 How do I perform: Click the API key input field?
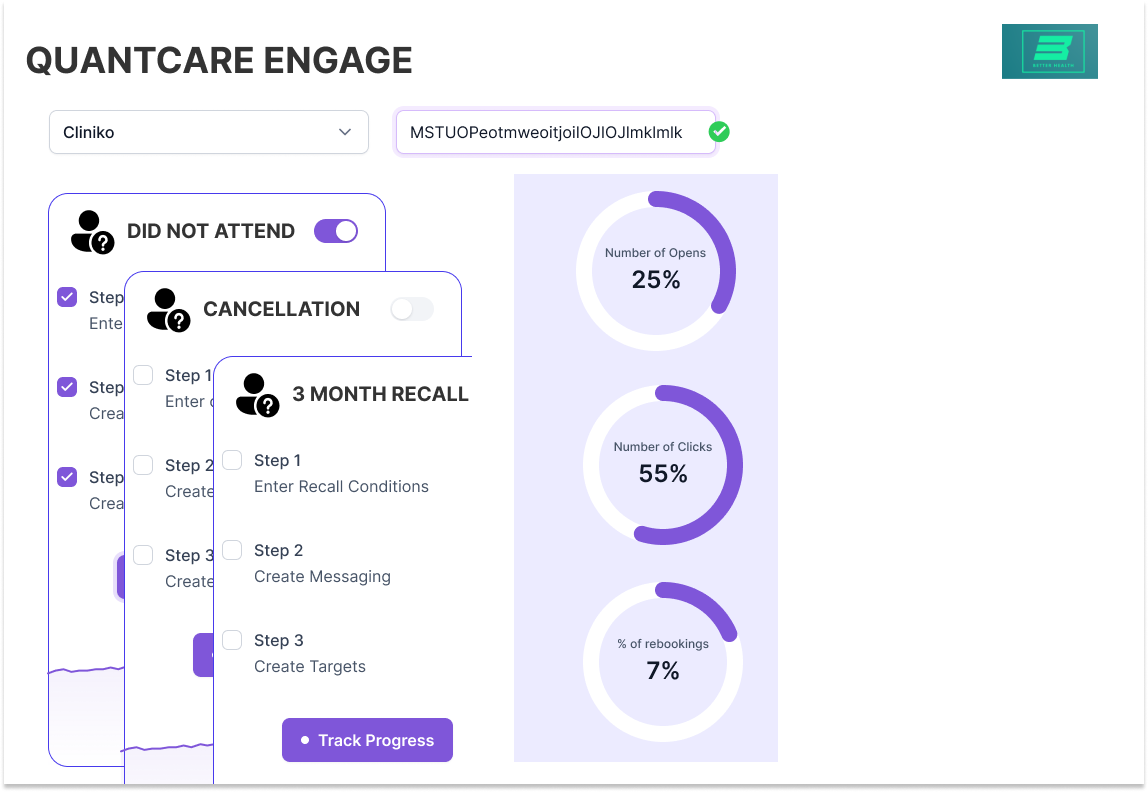[x=555, y=132]
